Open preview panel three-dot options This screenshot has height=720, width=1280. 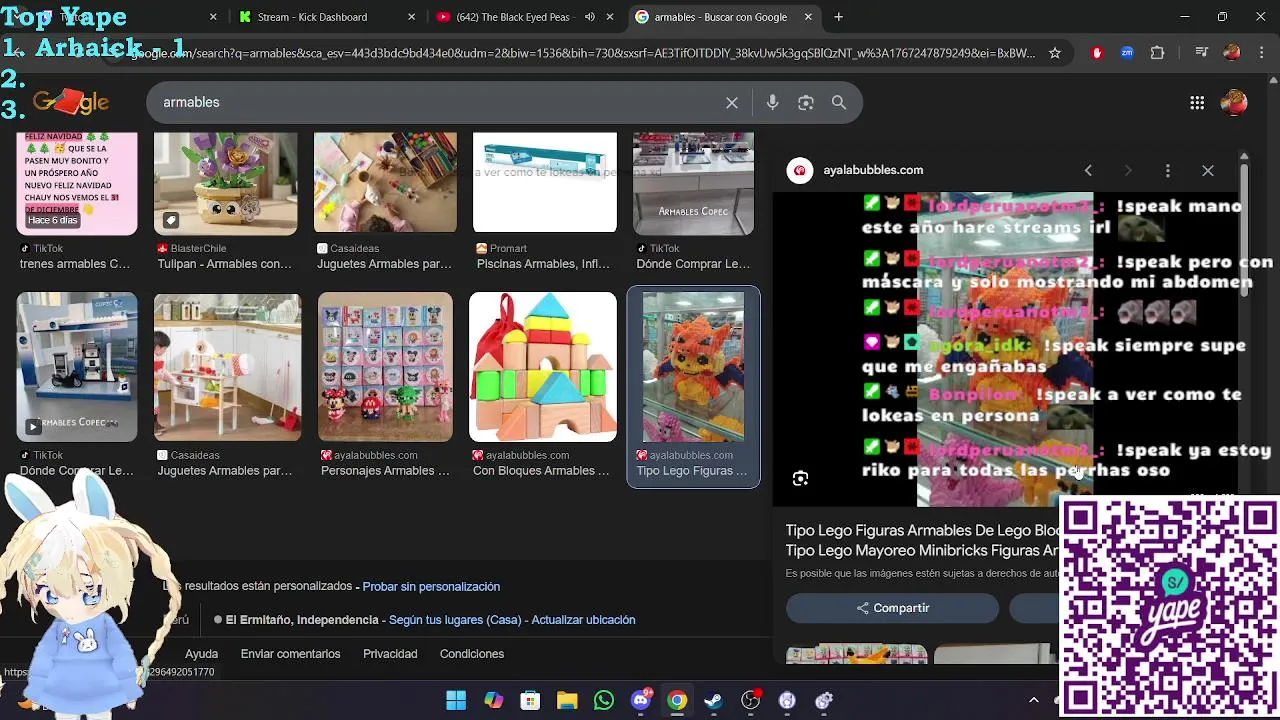1167,171
